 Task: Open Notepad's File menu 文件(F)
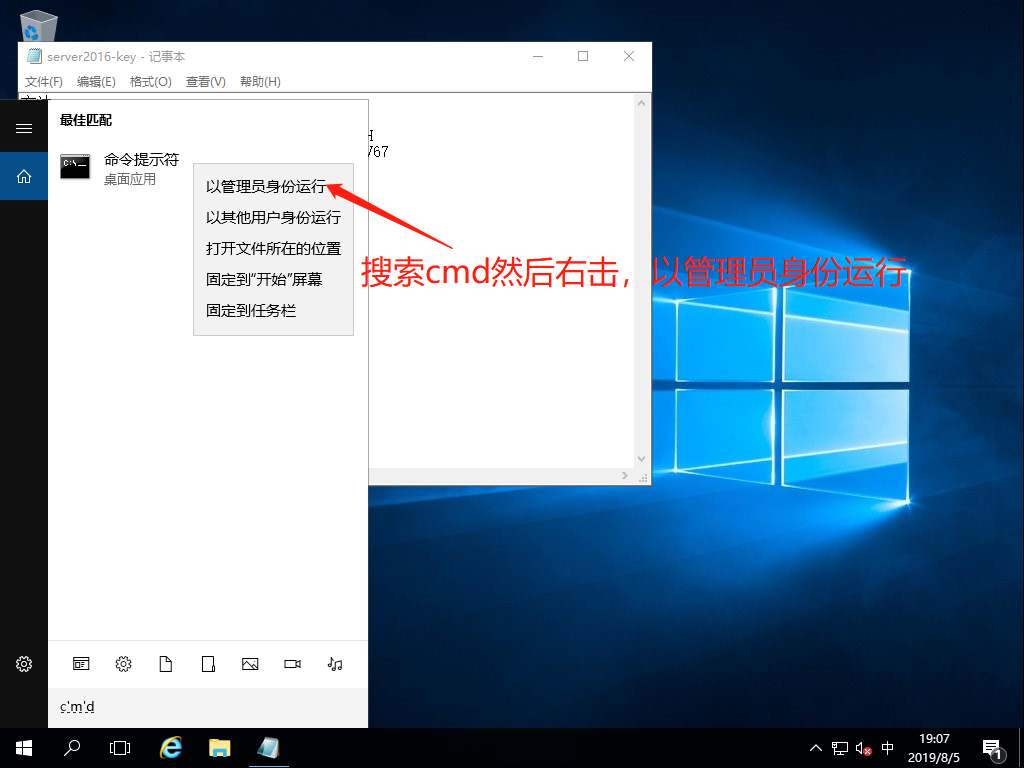click(x=44, y=82)
